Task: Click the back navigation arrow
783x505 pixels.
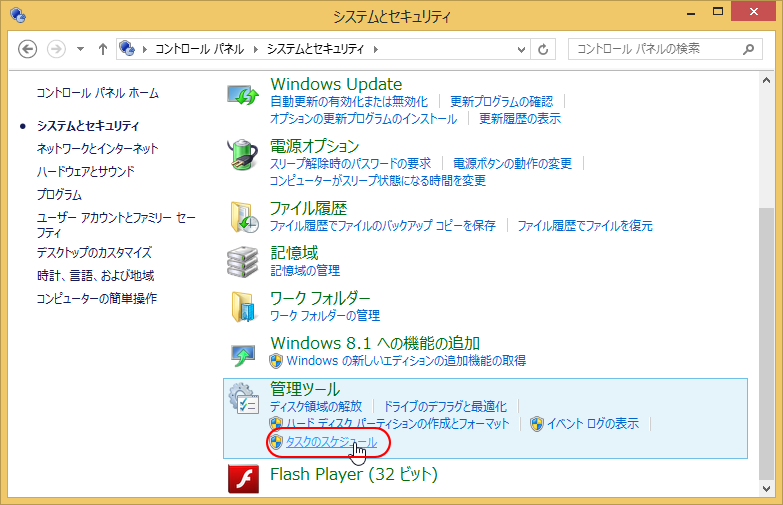Action: [x=27, y=49]
